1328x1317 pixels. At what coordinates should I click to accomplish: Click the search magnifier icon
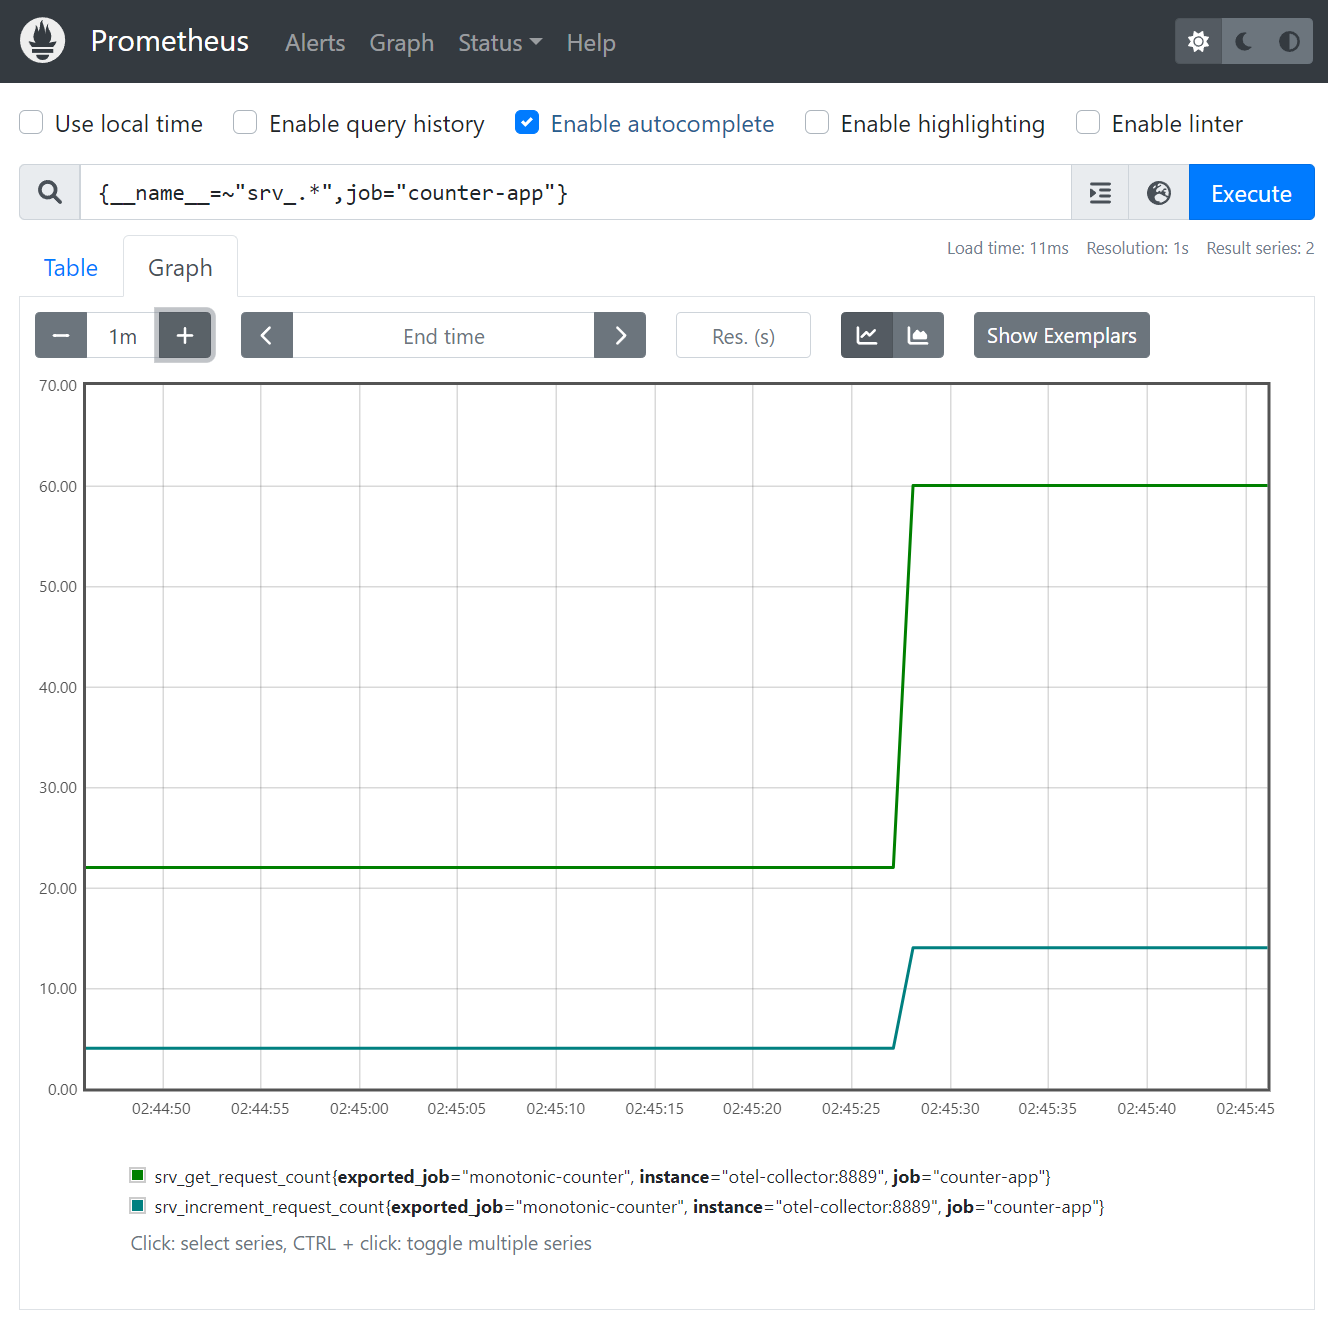(50, 192)
